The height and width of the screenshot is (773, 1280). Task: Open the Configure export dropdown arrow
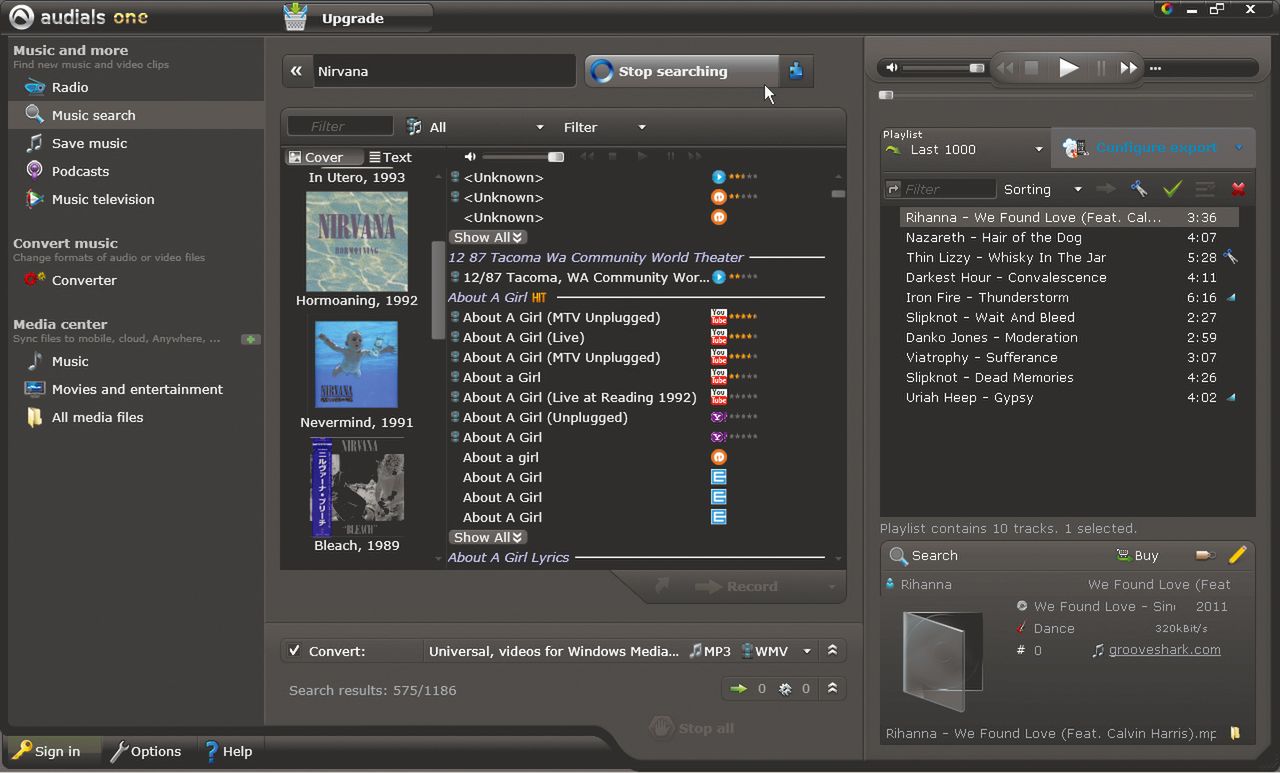pyautogui.click(x=1239, y=148)
